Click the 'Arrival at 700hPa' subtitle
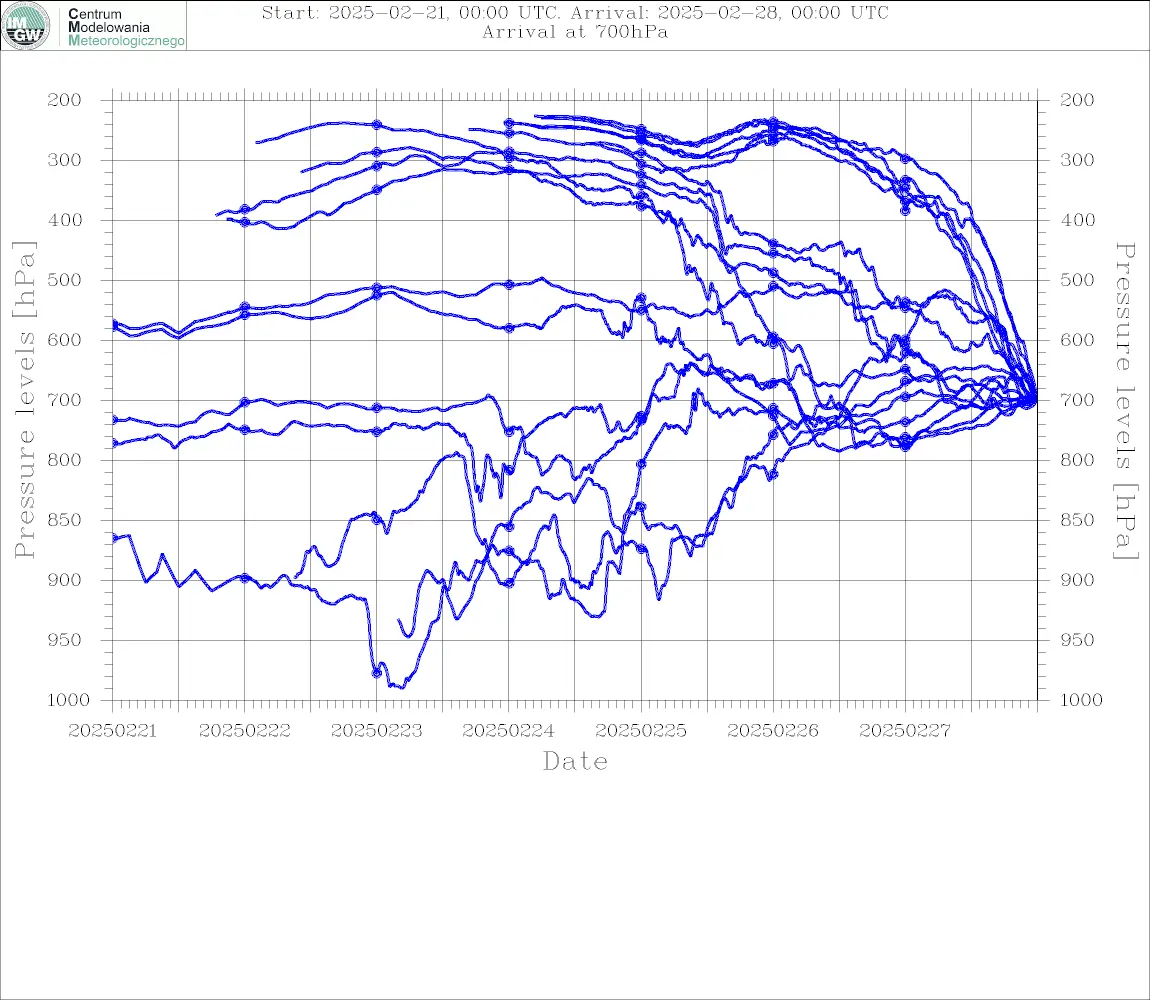The image size is (1150, 1000). pyautogui.click(x=575, y=32)
